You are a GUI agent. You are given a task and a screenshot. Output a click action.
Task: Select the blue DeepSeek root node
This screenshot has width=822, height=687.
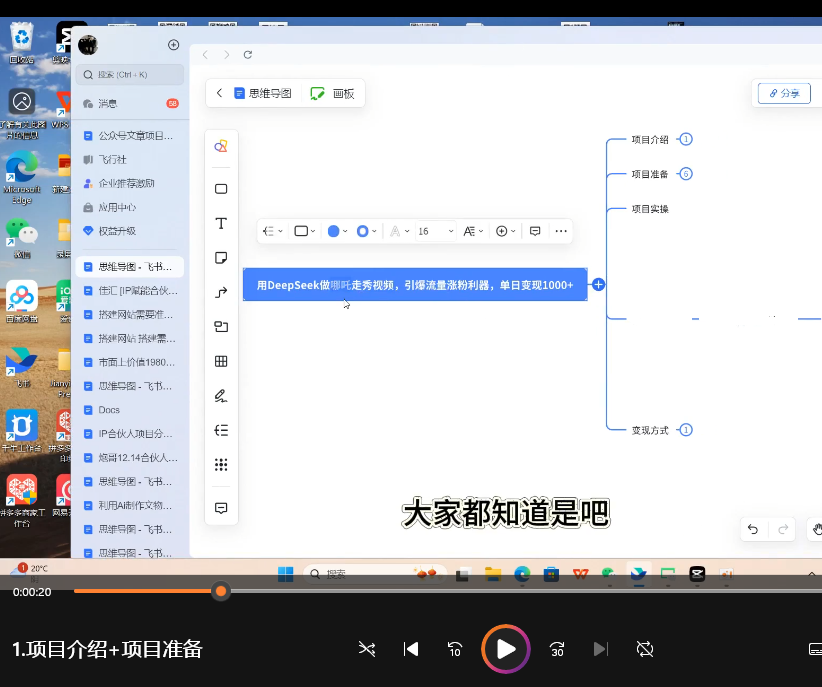pos(415,285)
